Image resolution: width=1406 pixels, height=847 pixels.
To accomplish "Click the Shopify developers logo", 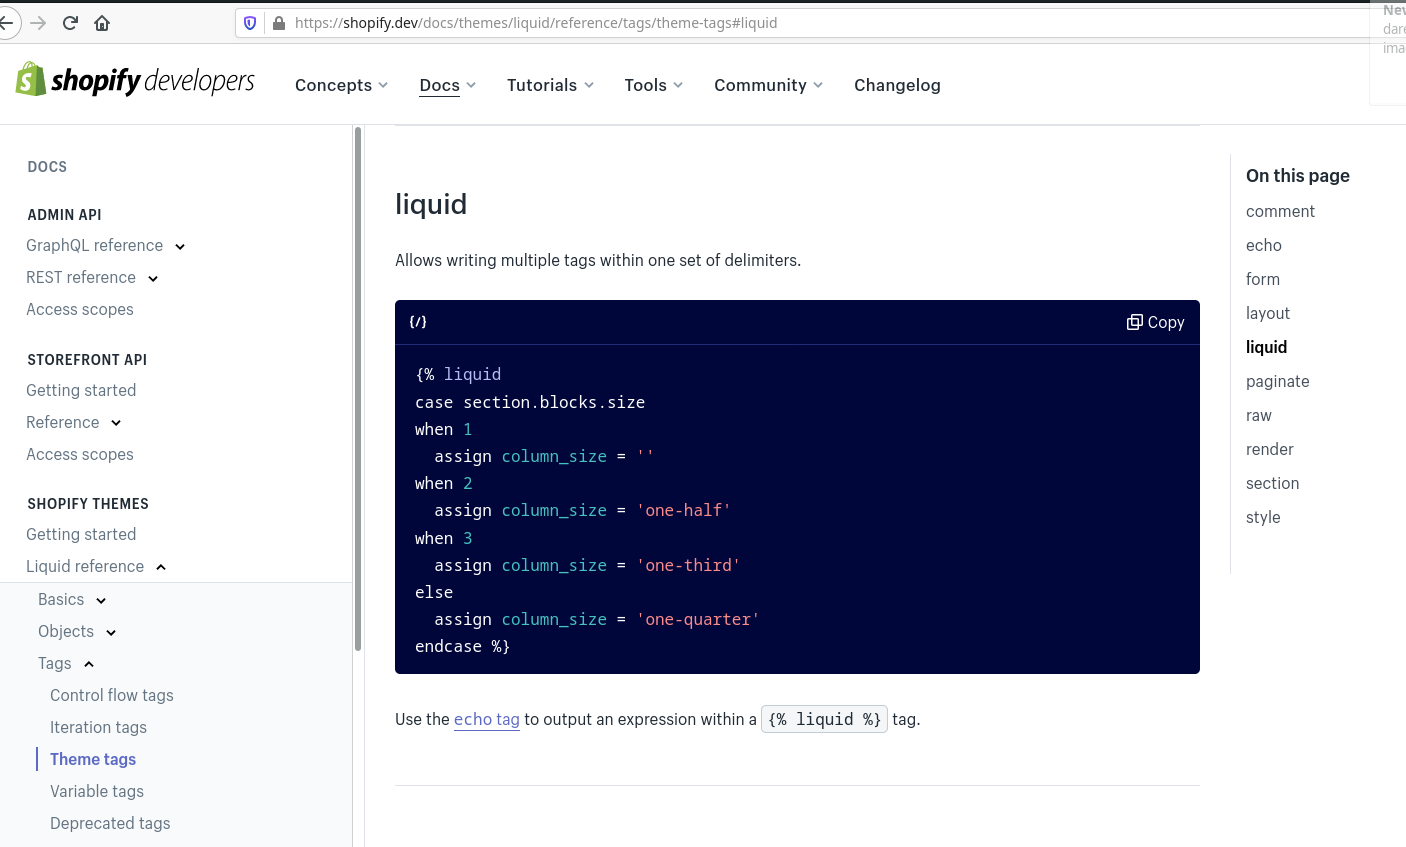I will [x=135, y=80].
